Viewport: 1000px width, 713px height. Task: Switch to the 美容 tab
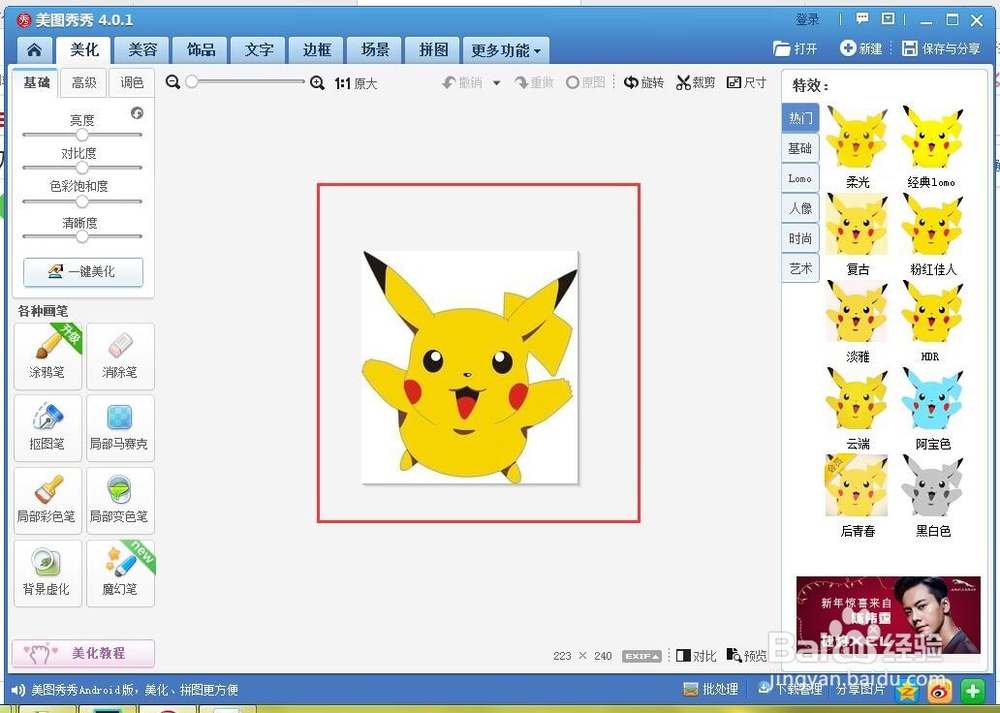point(142,50)
